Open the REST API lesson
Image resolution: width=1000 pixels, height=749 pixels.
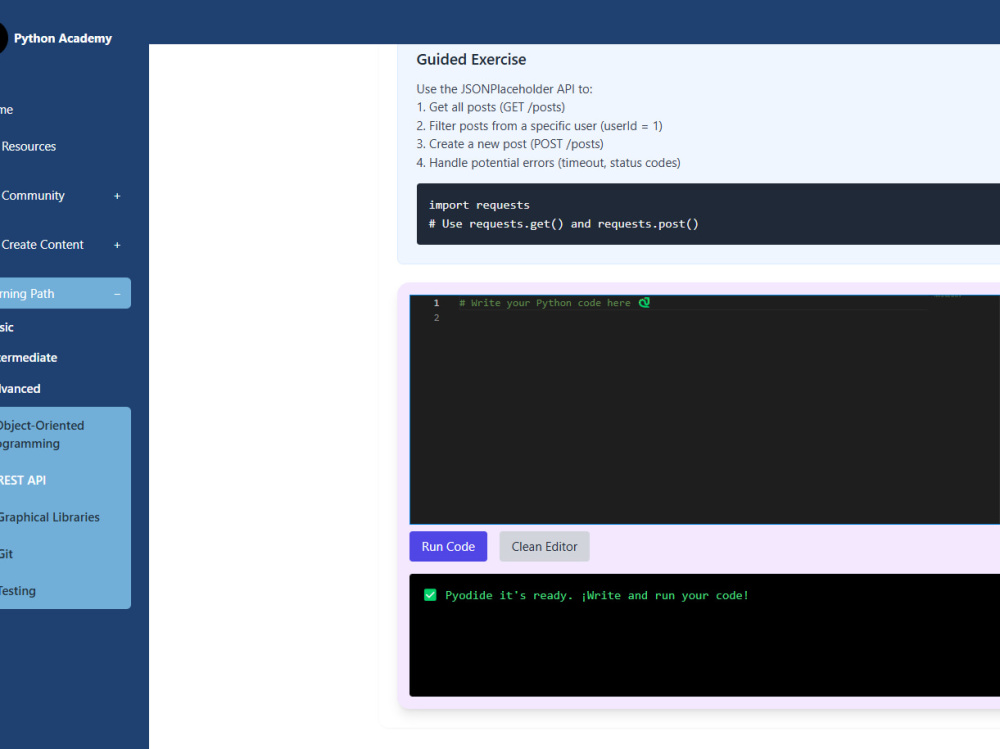click(23, 480)
